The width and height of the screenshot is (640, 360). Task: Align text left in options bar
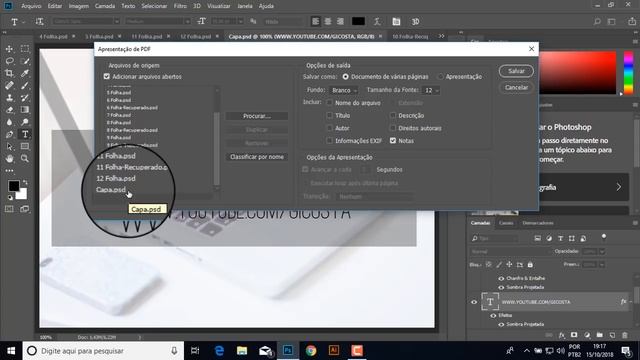click(315, 22)
